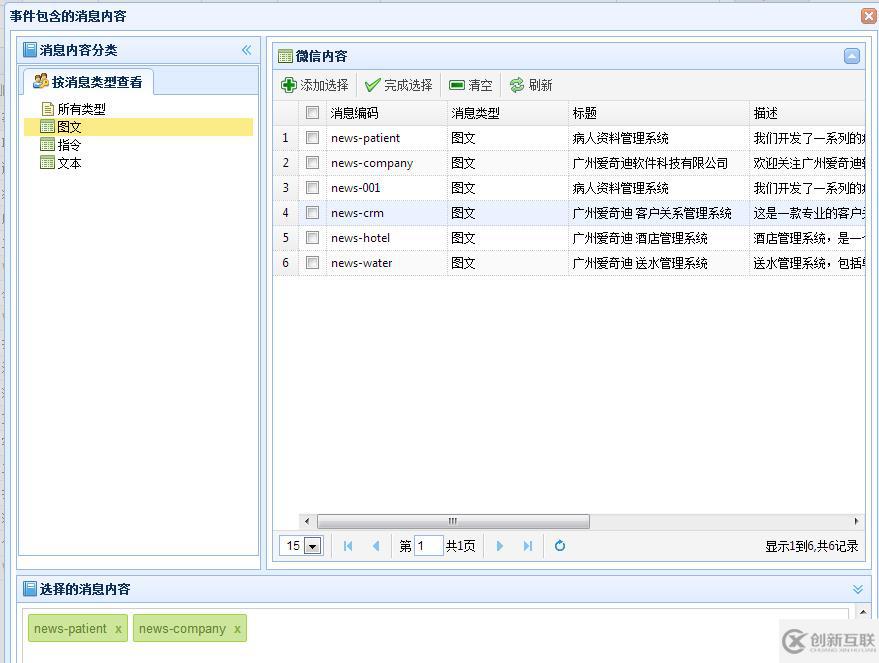Click title 广州爱奇迪 送水管理系统
Screen dimensions: 879x663
pyautogui.click(x=640, y=263)
